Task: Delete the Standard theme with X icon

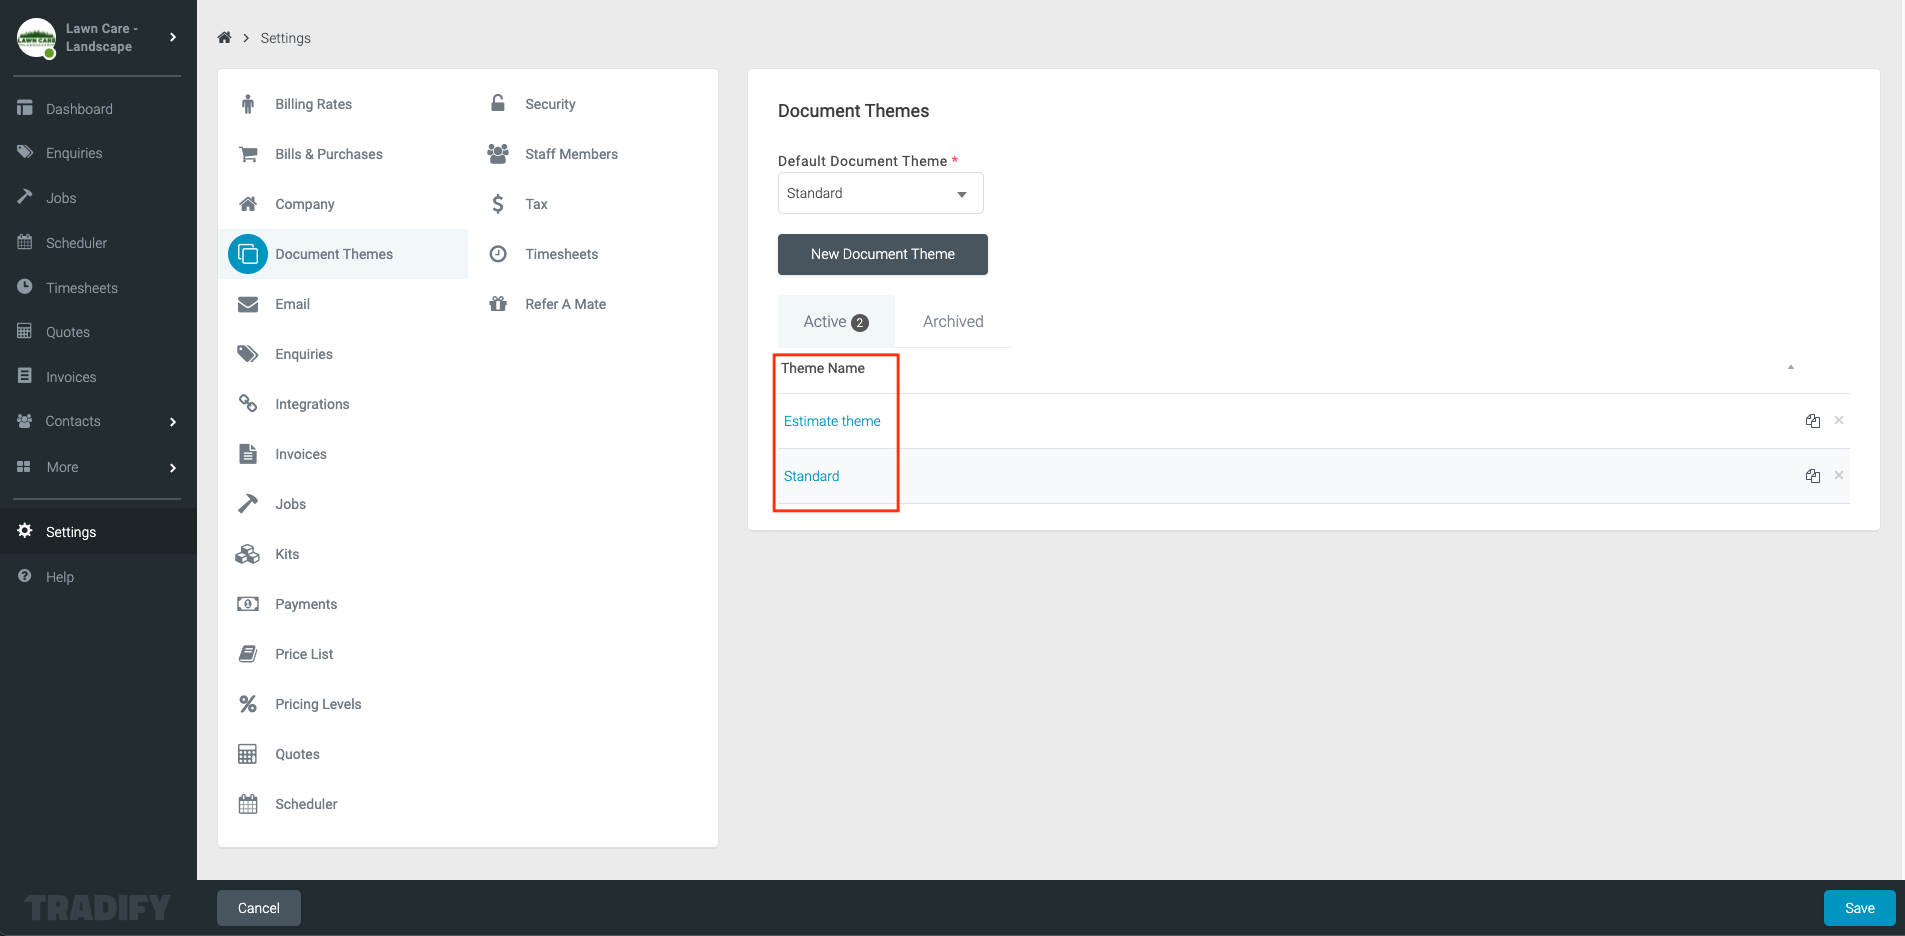Action: click(x=1838, y=476)
